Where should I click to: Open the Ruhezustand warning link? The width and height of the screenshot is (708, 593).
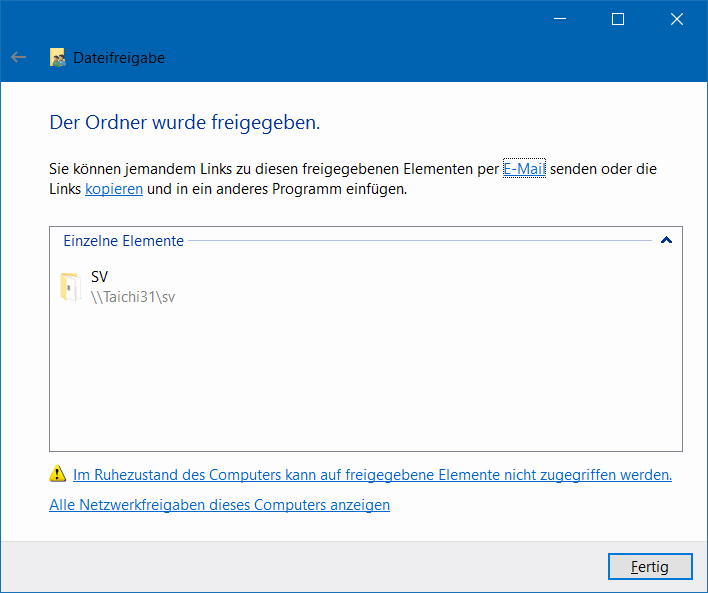coord(372,475)
